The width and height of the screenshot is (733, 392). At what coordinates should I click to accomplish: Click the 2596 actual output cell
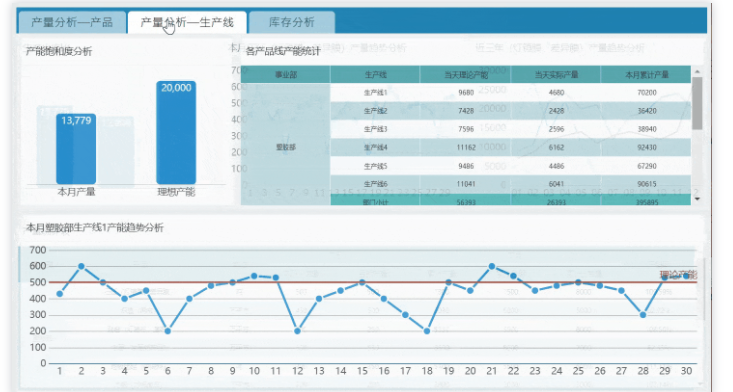pyautogui.click(x=556, y=129)
